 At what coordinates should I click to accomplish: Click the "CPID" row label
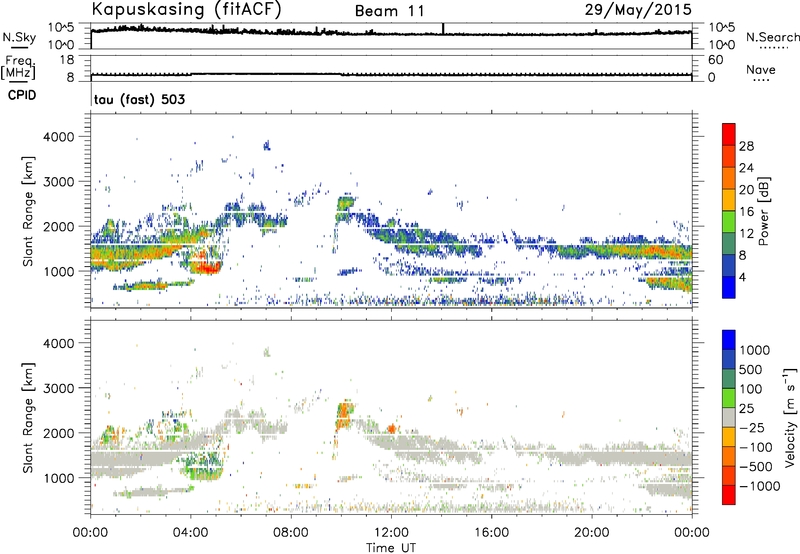22,95
